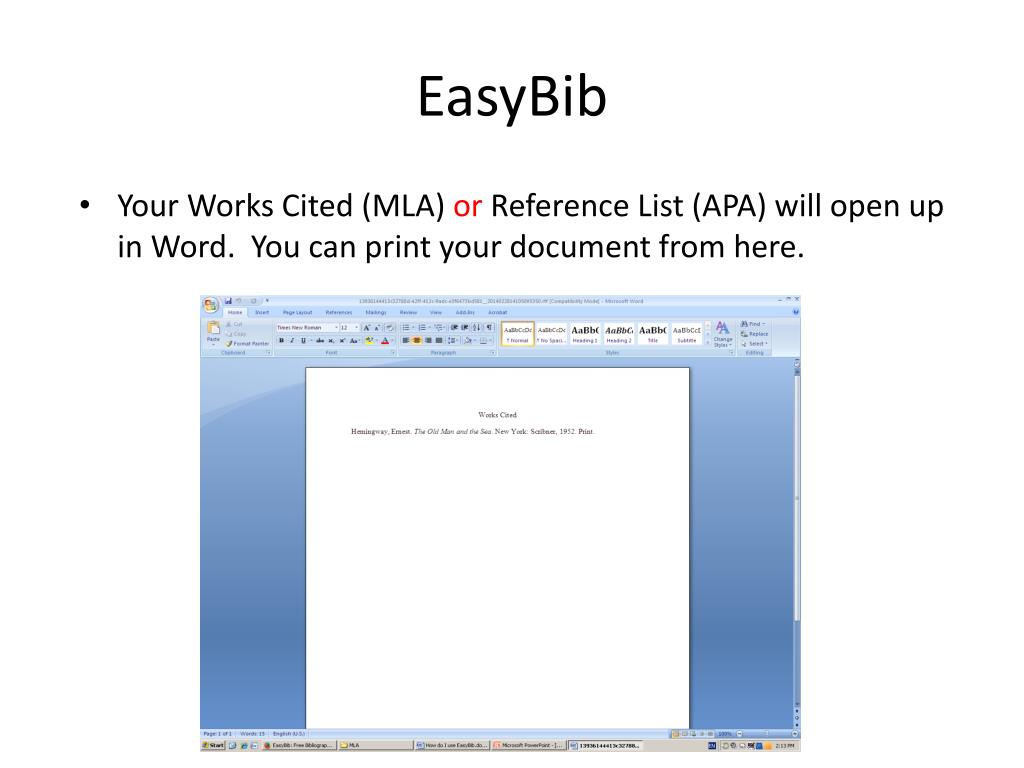The width and height of the screenshot is (1024, 768).
Task: Apply the Normal style
Action: (518, 334)
